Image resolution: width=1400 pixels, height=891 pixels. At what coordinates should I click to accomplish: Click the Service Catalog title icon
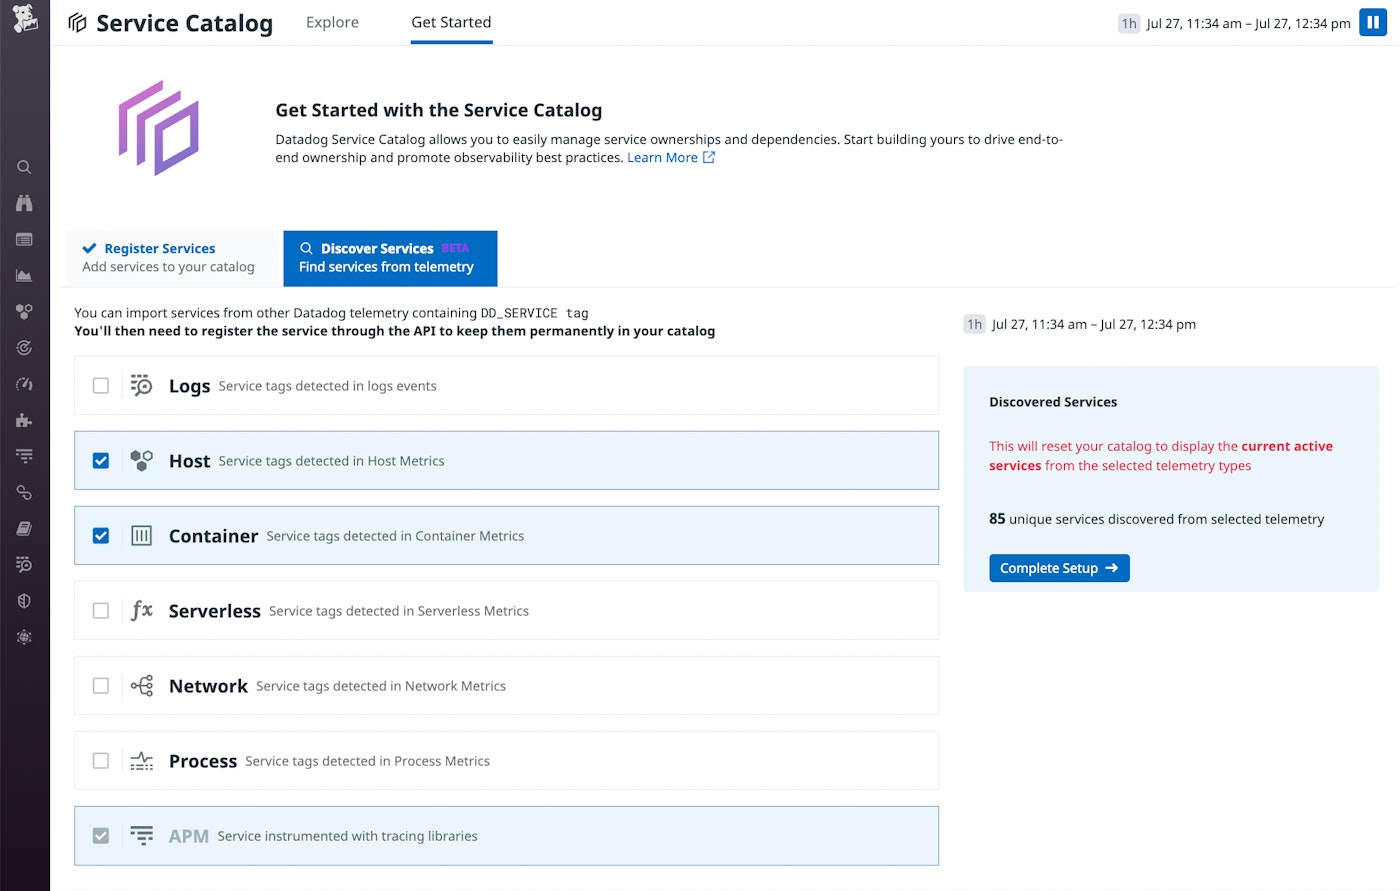77,23
